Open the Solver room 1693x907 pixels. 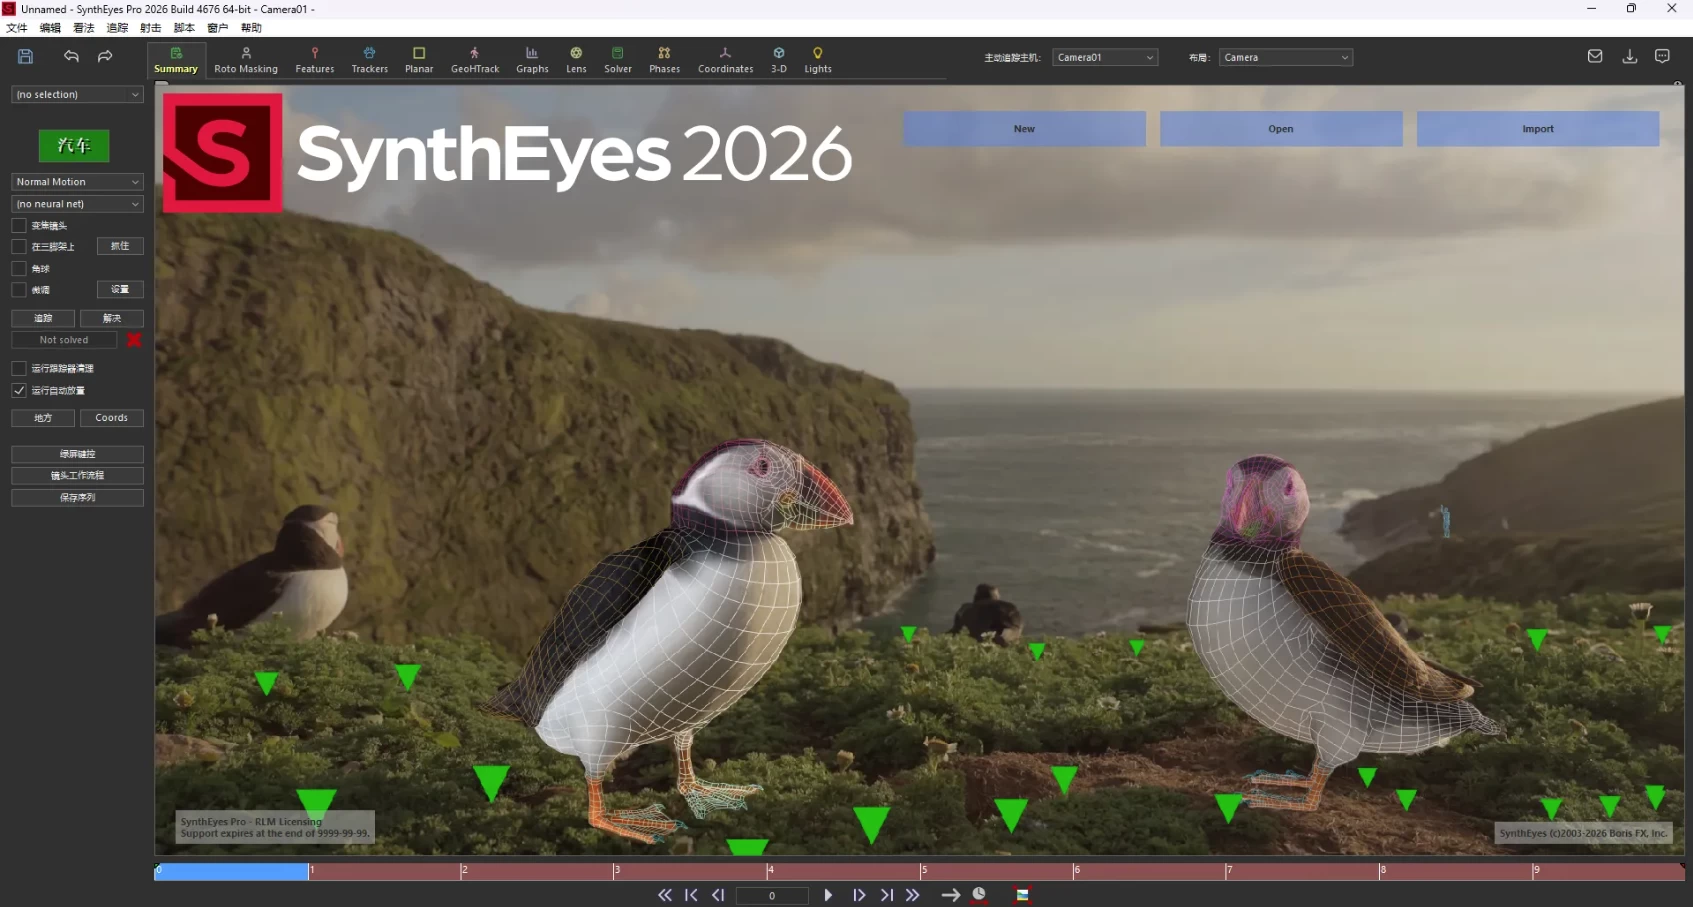coord(618,60)
